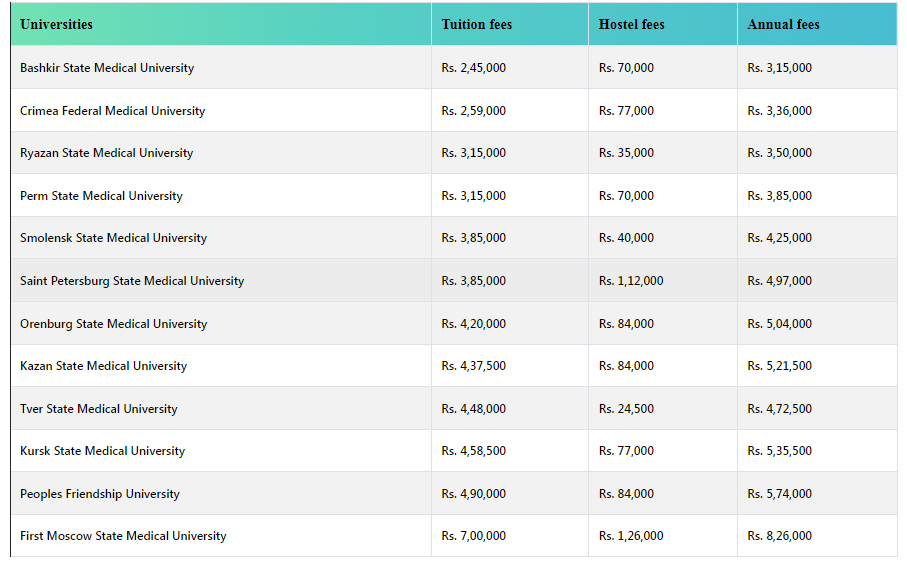The image size is (907, 568).
Task: Click the Universities column header
Action: [x=56, y=24]
